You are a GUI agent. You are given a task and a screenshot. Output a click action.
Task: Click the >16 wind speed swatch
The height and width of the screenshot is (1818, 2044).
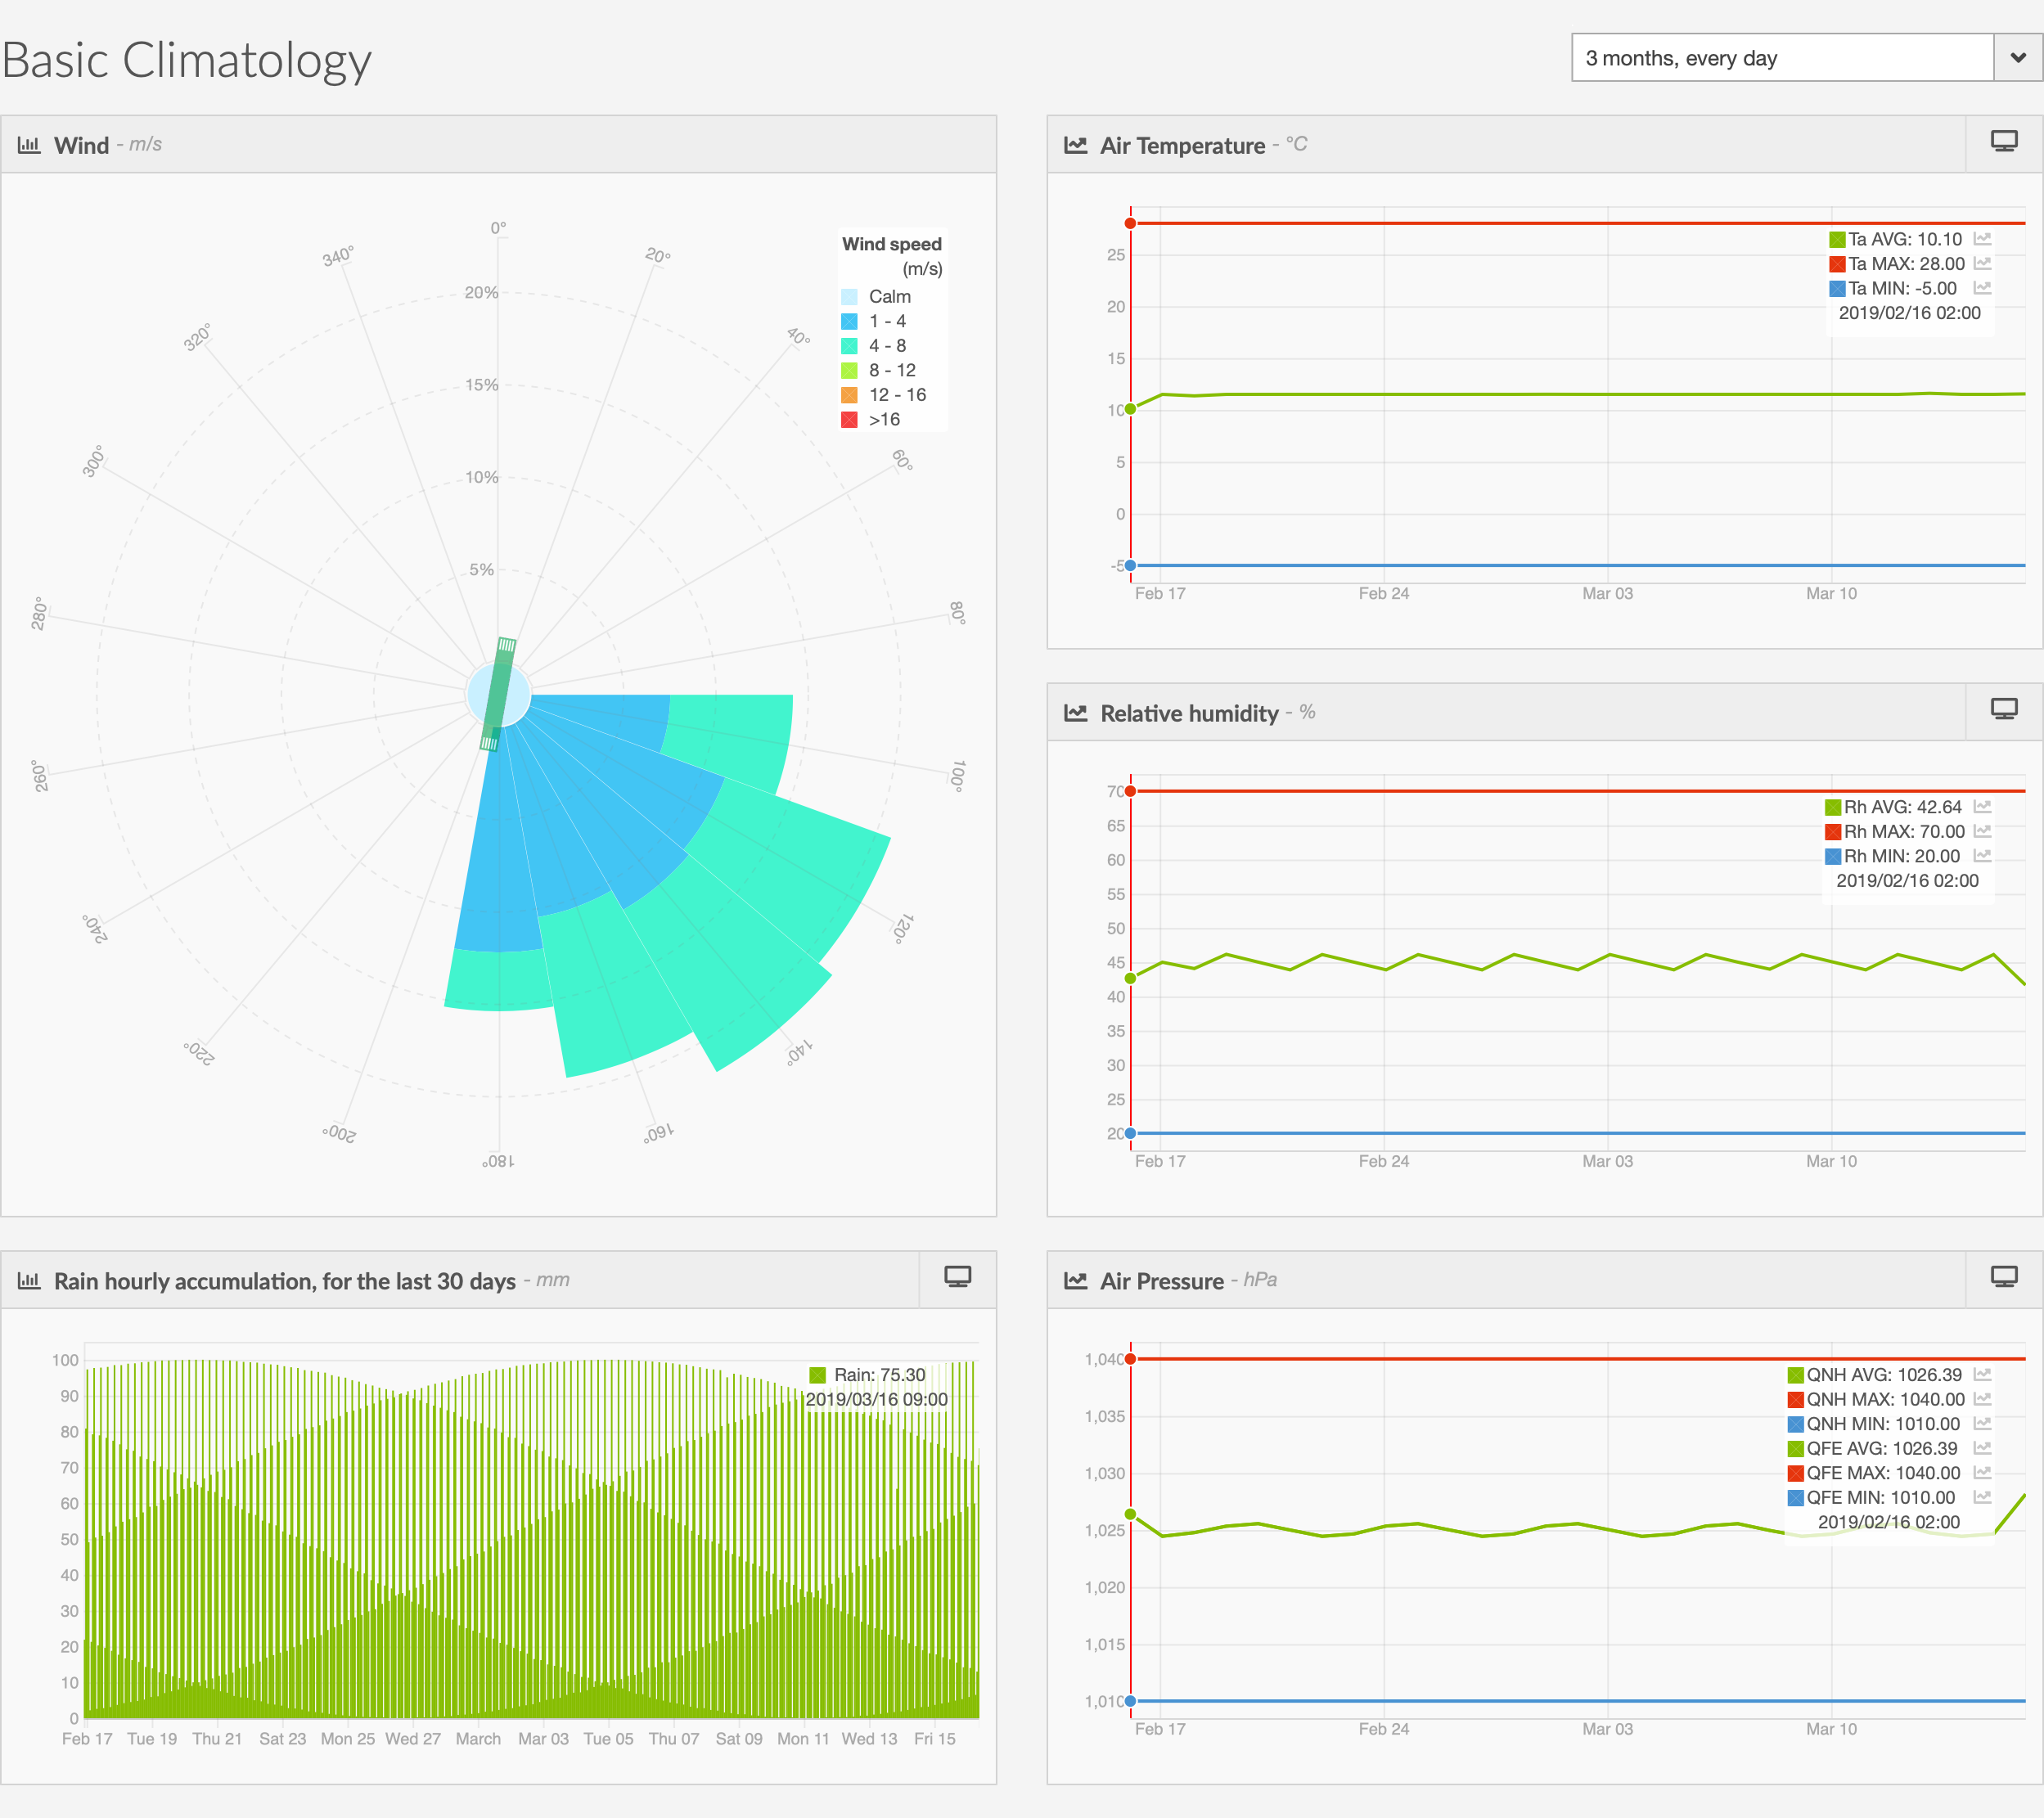click(849, 419)
